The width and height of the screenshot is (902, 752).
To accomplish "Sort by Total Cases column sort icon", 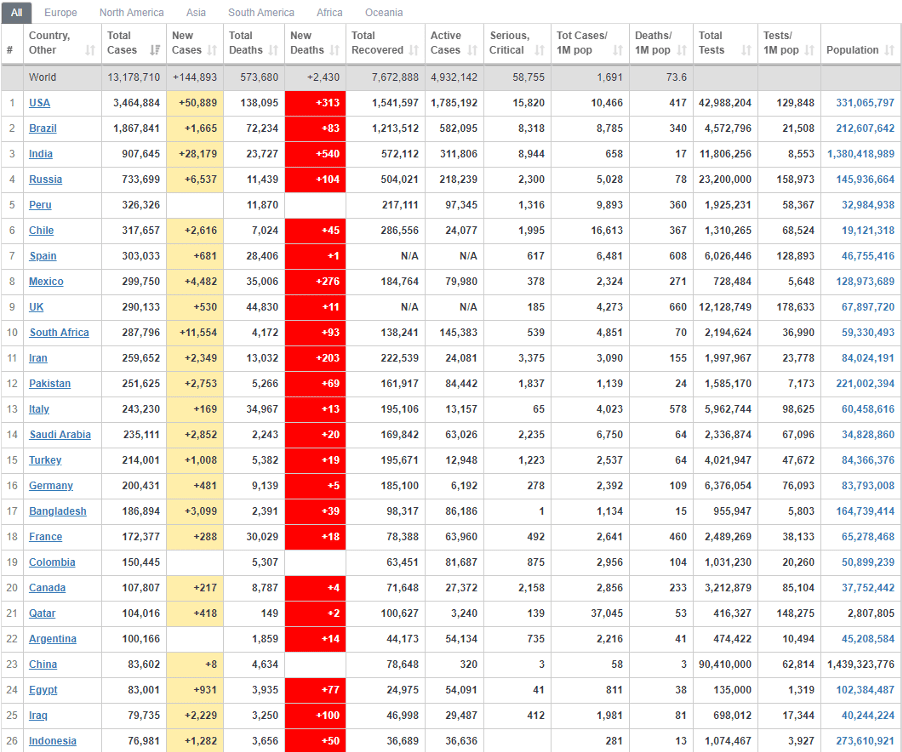I will (x=155, y=51).
